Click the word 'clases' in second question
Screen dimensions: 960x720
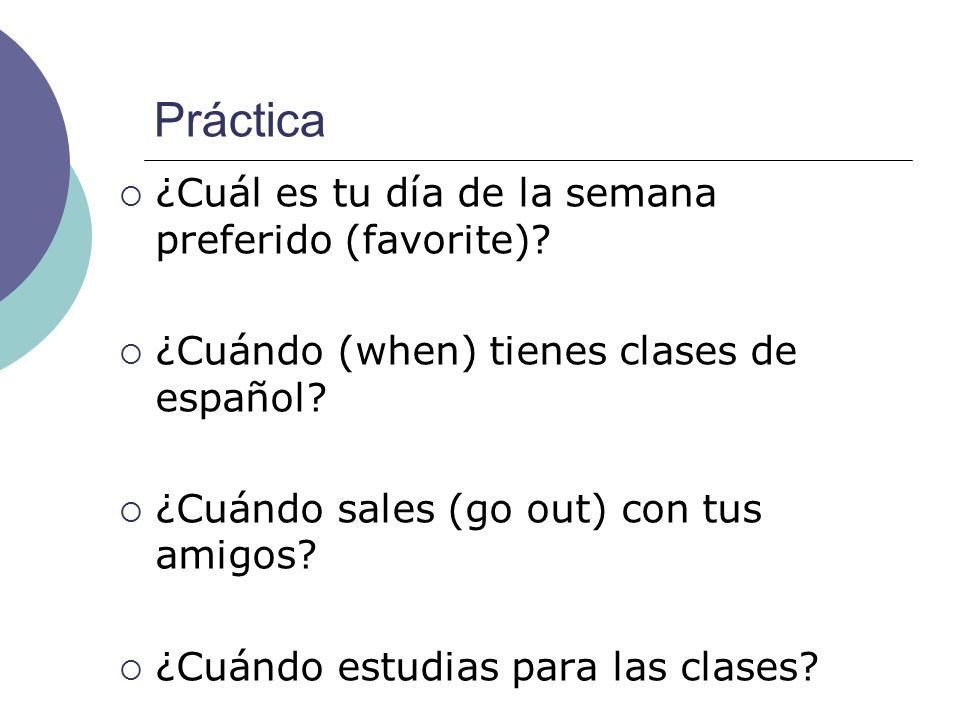point(678,352)
